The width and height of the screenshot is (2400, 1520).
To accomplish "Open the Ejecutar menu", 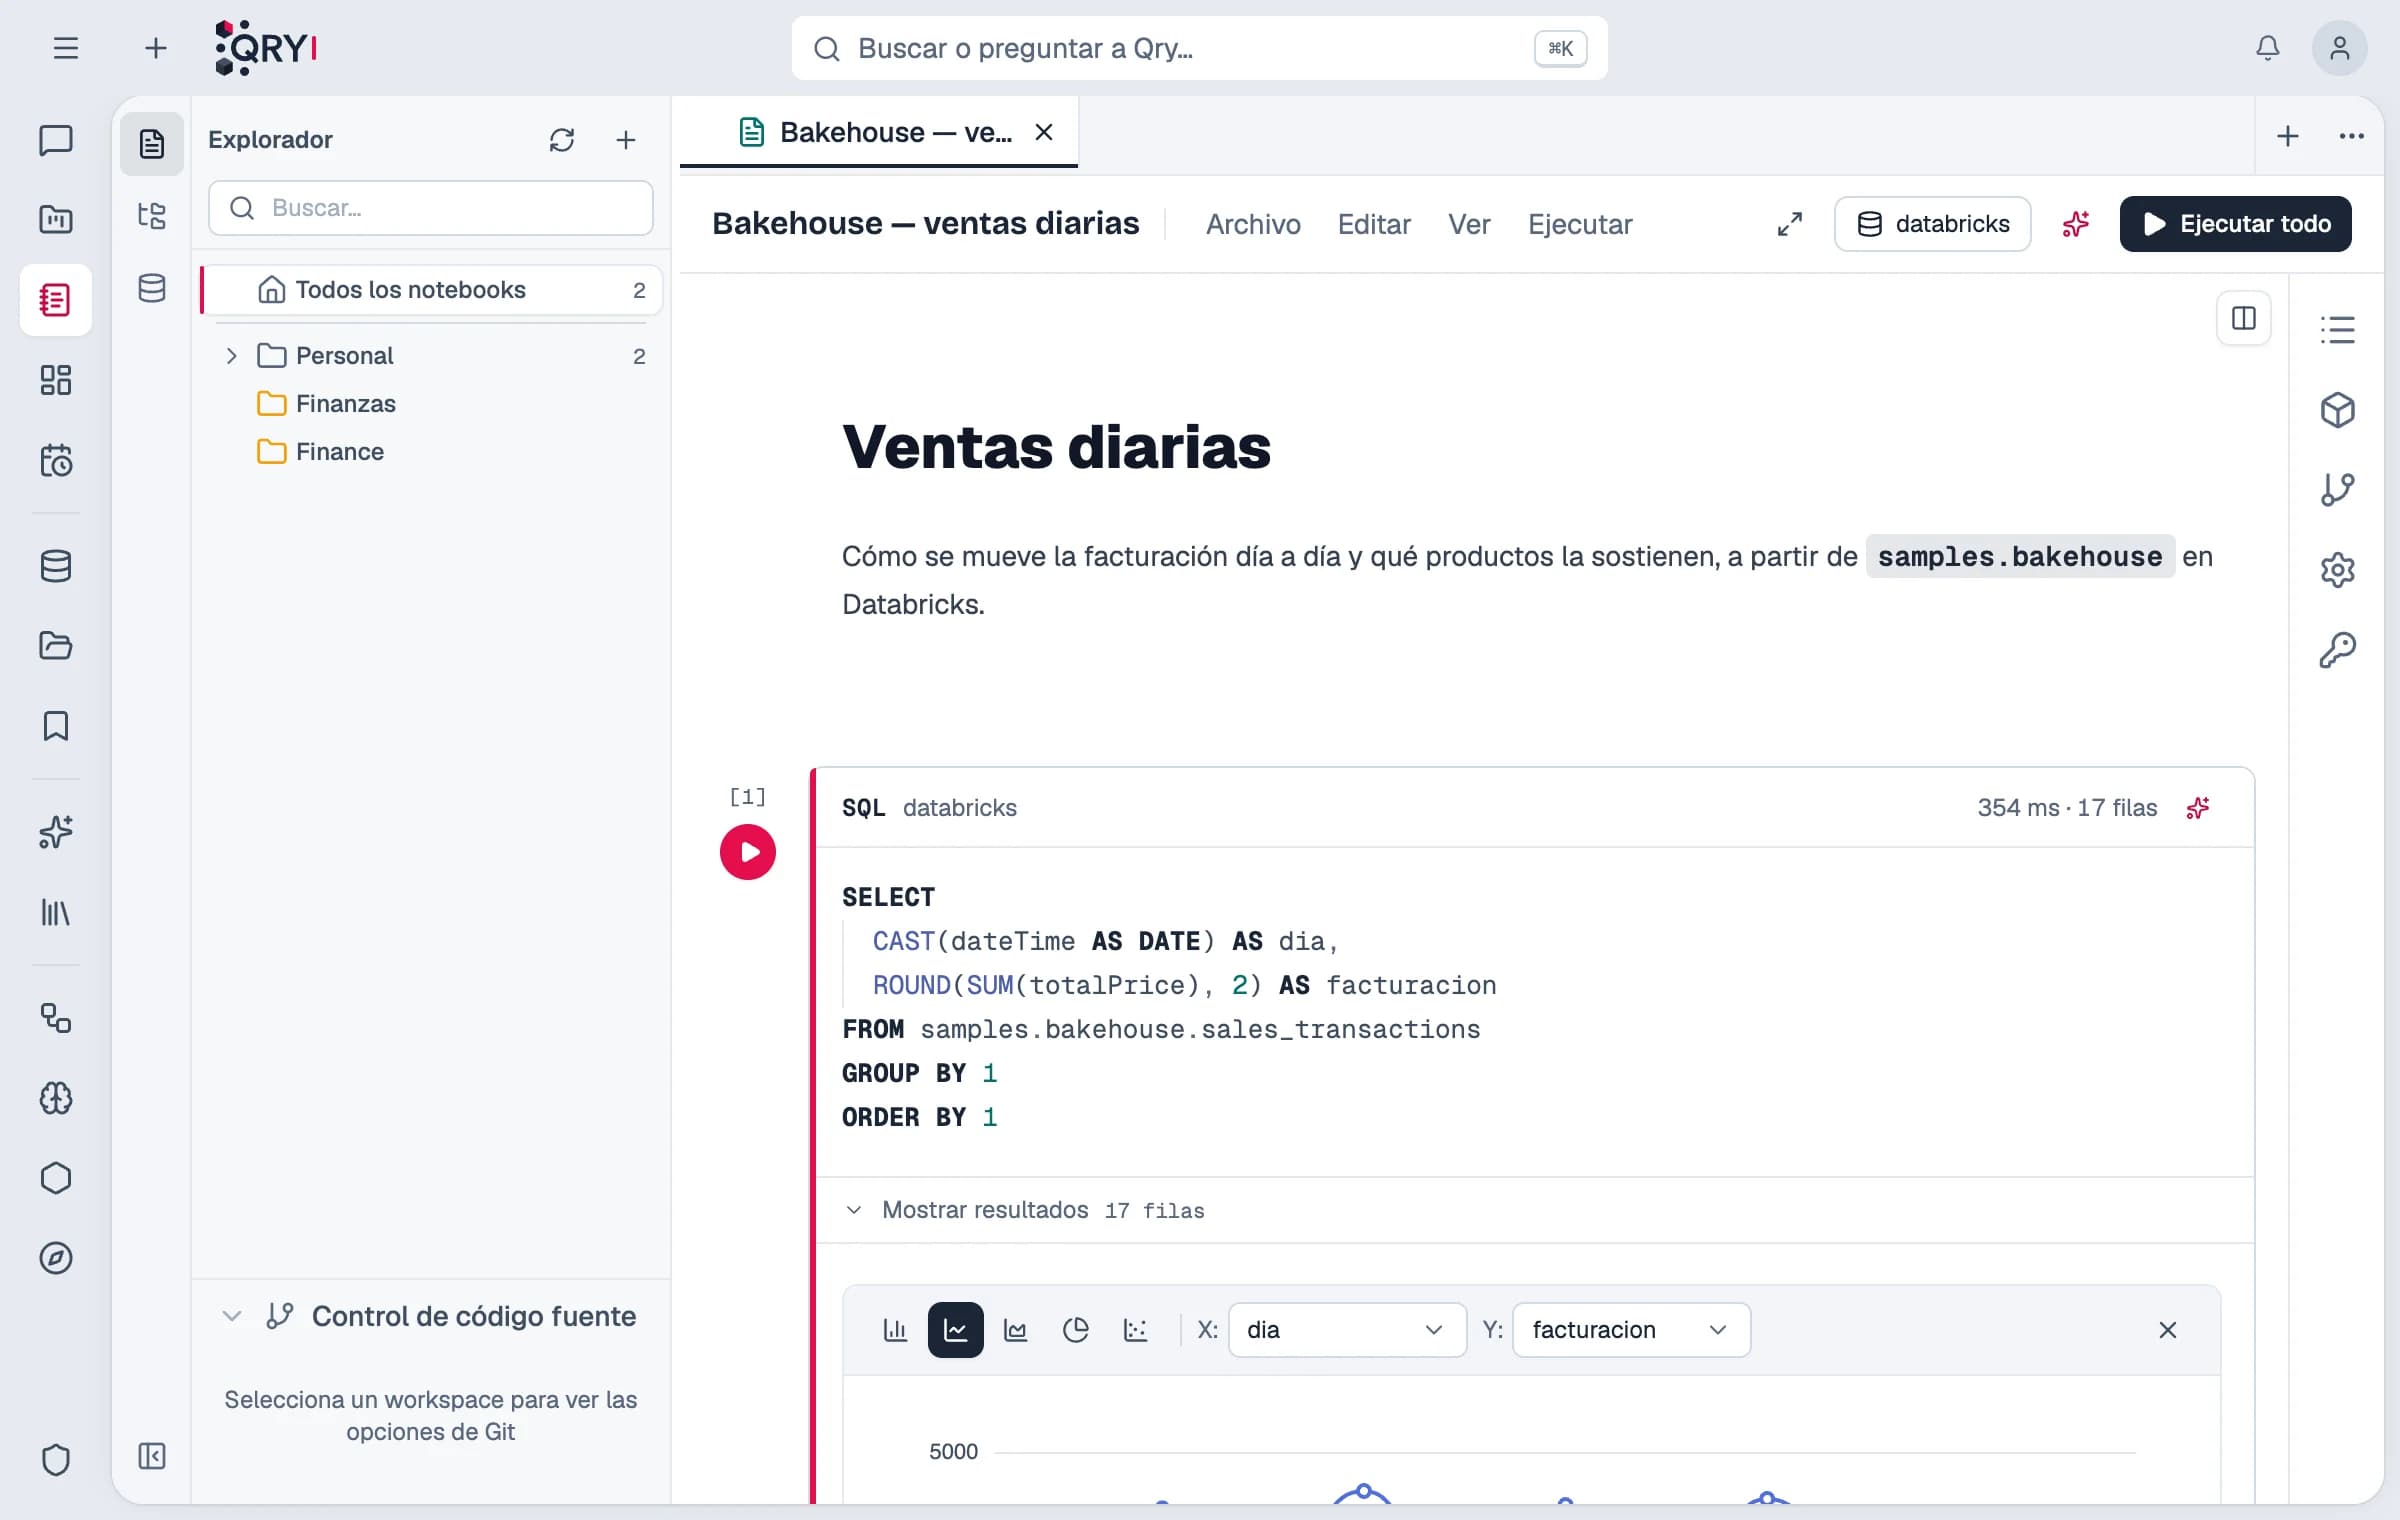I will click(1580, 224).
